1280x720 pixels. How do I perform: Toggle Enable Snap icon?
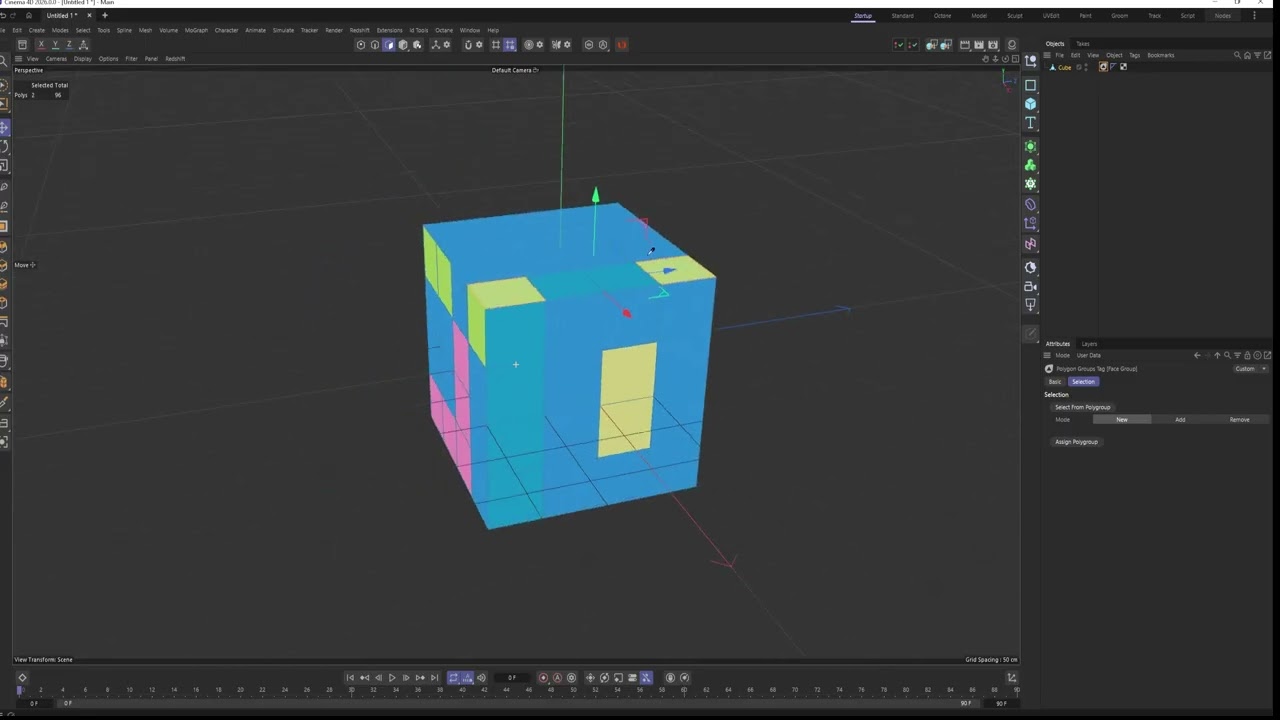point(468,45)
